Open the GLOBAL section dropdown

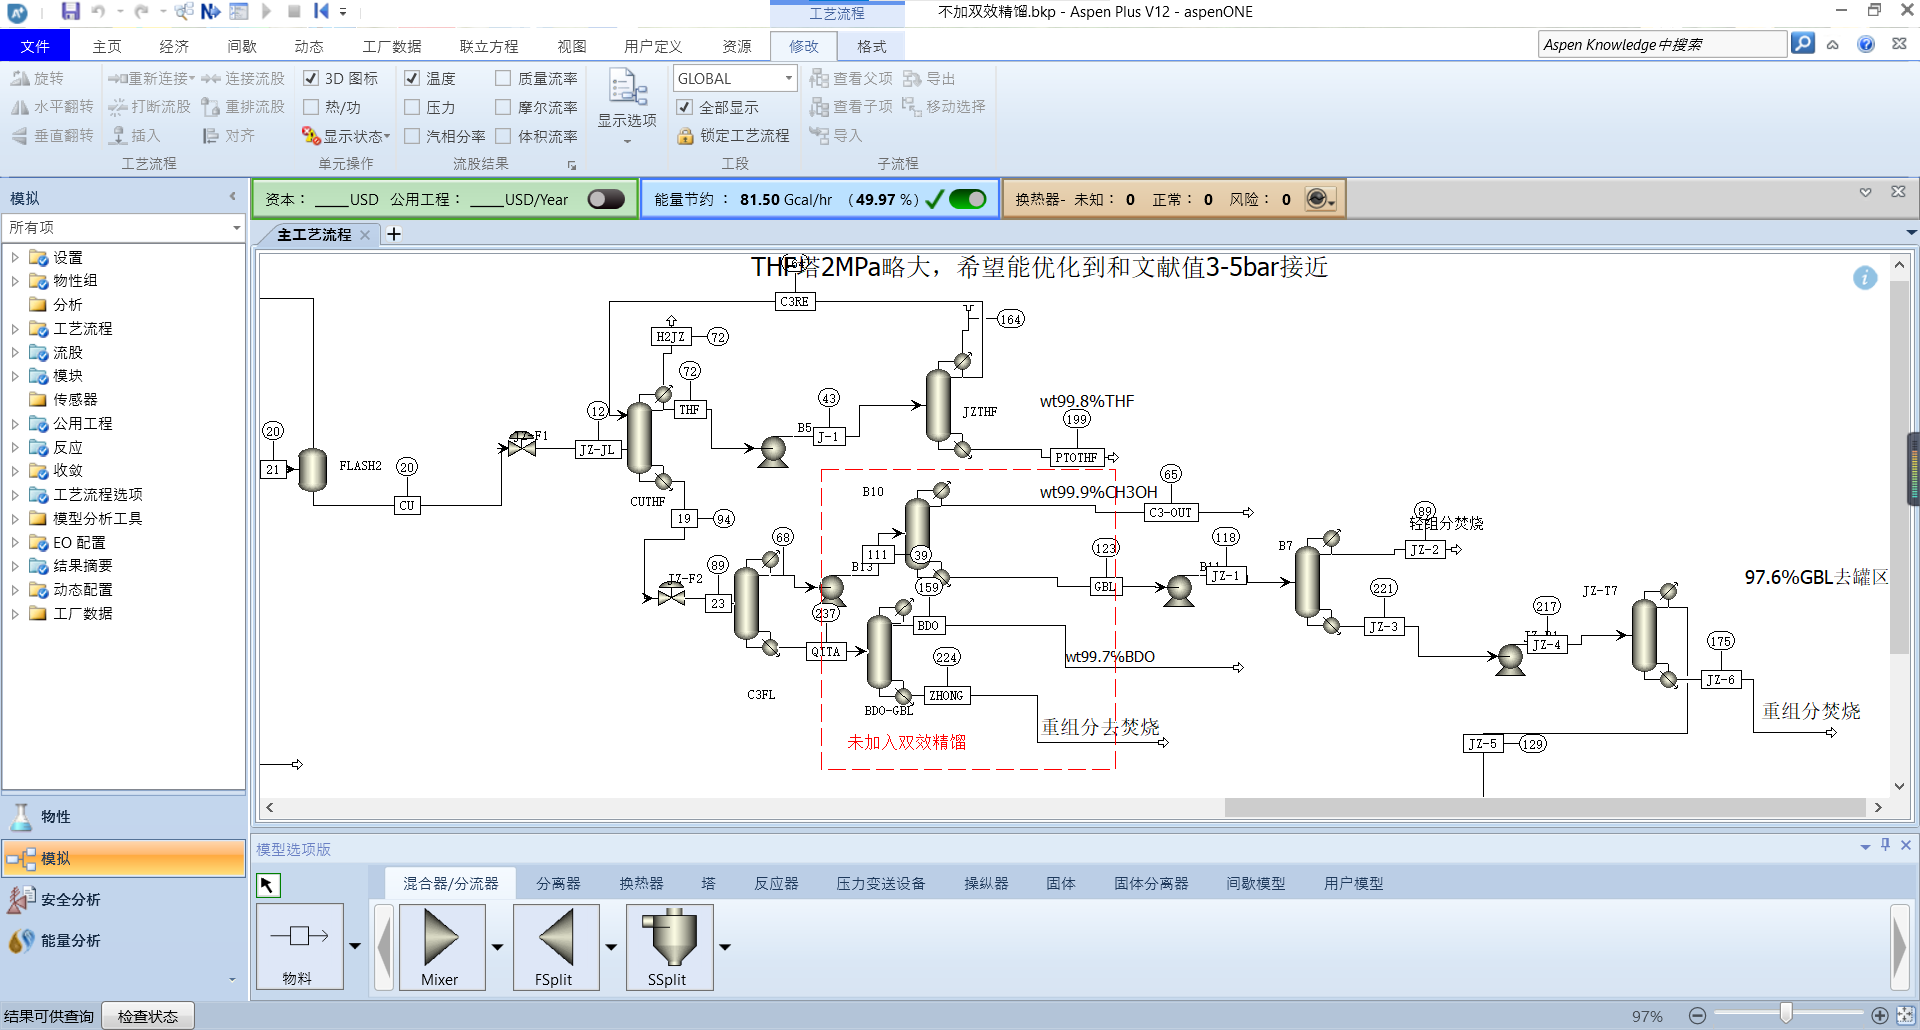tap(788, 78)
